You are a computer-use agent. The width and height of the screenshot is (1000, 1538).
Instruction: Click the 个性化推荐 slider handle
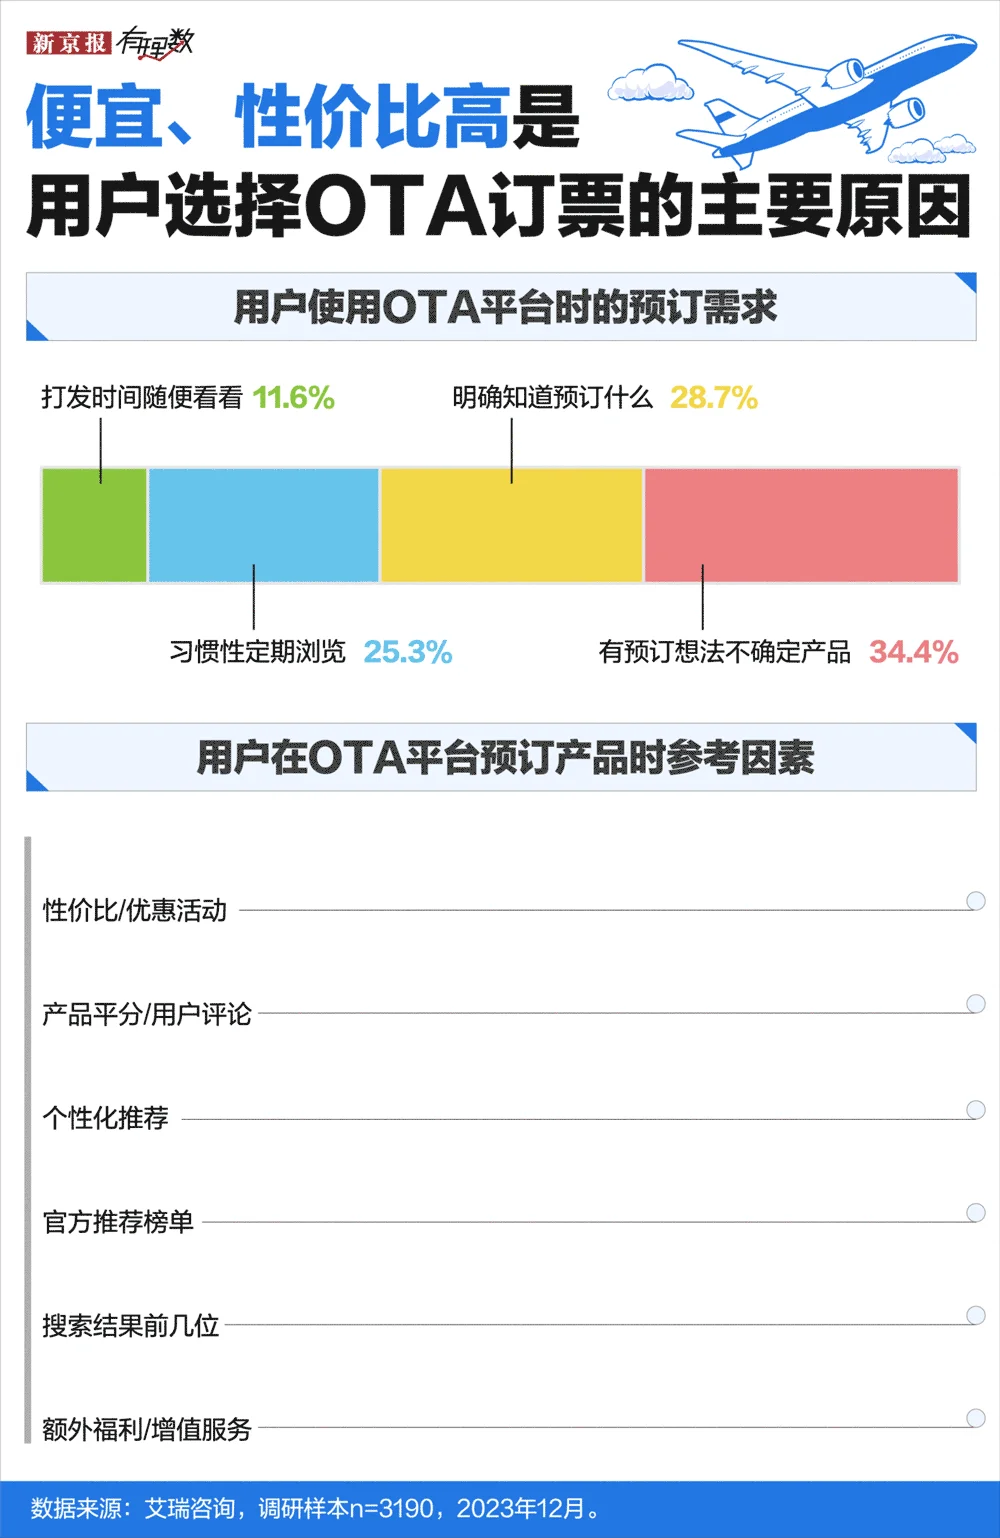tap(976, 1110)
